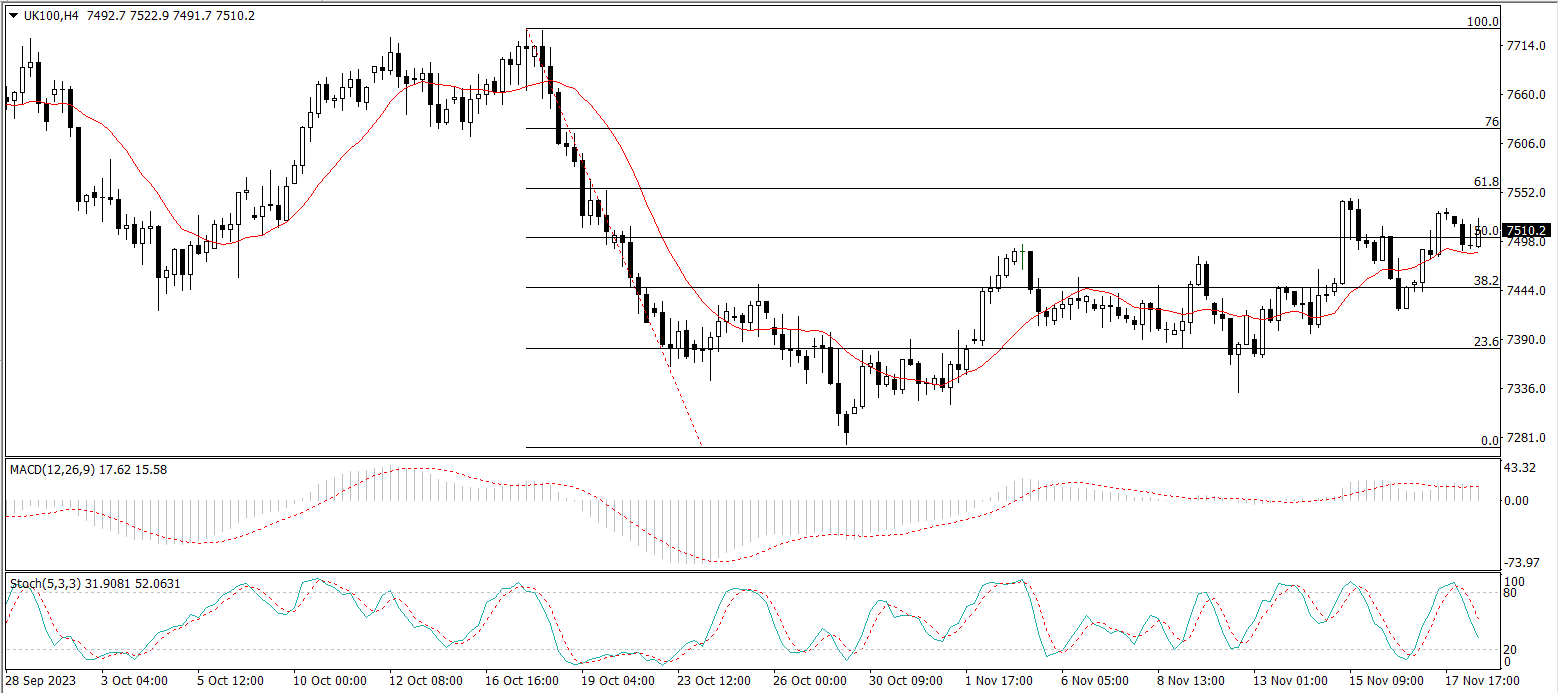Click the 23.6 Fibonacci level label

1486,341
